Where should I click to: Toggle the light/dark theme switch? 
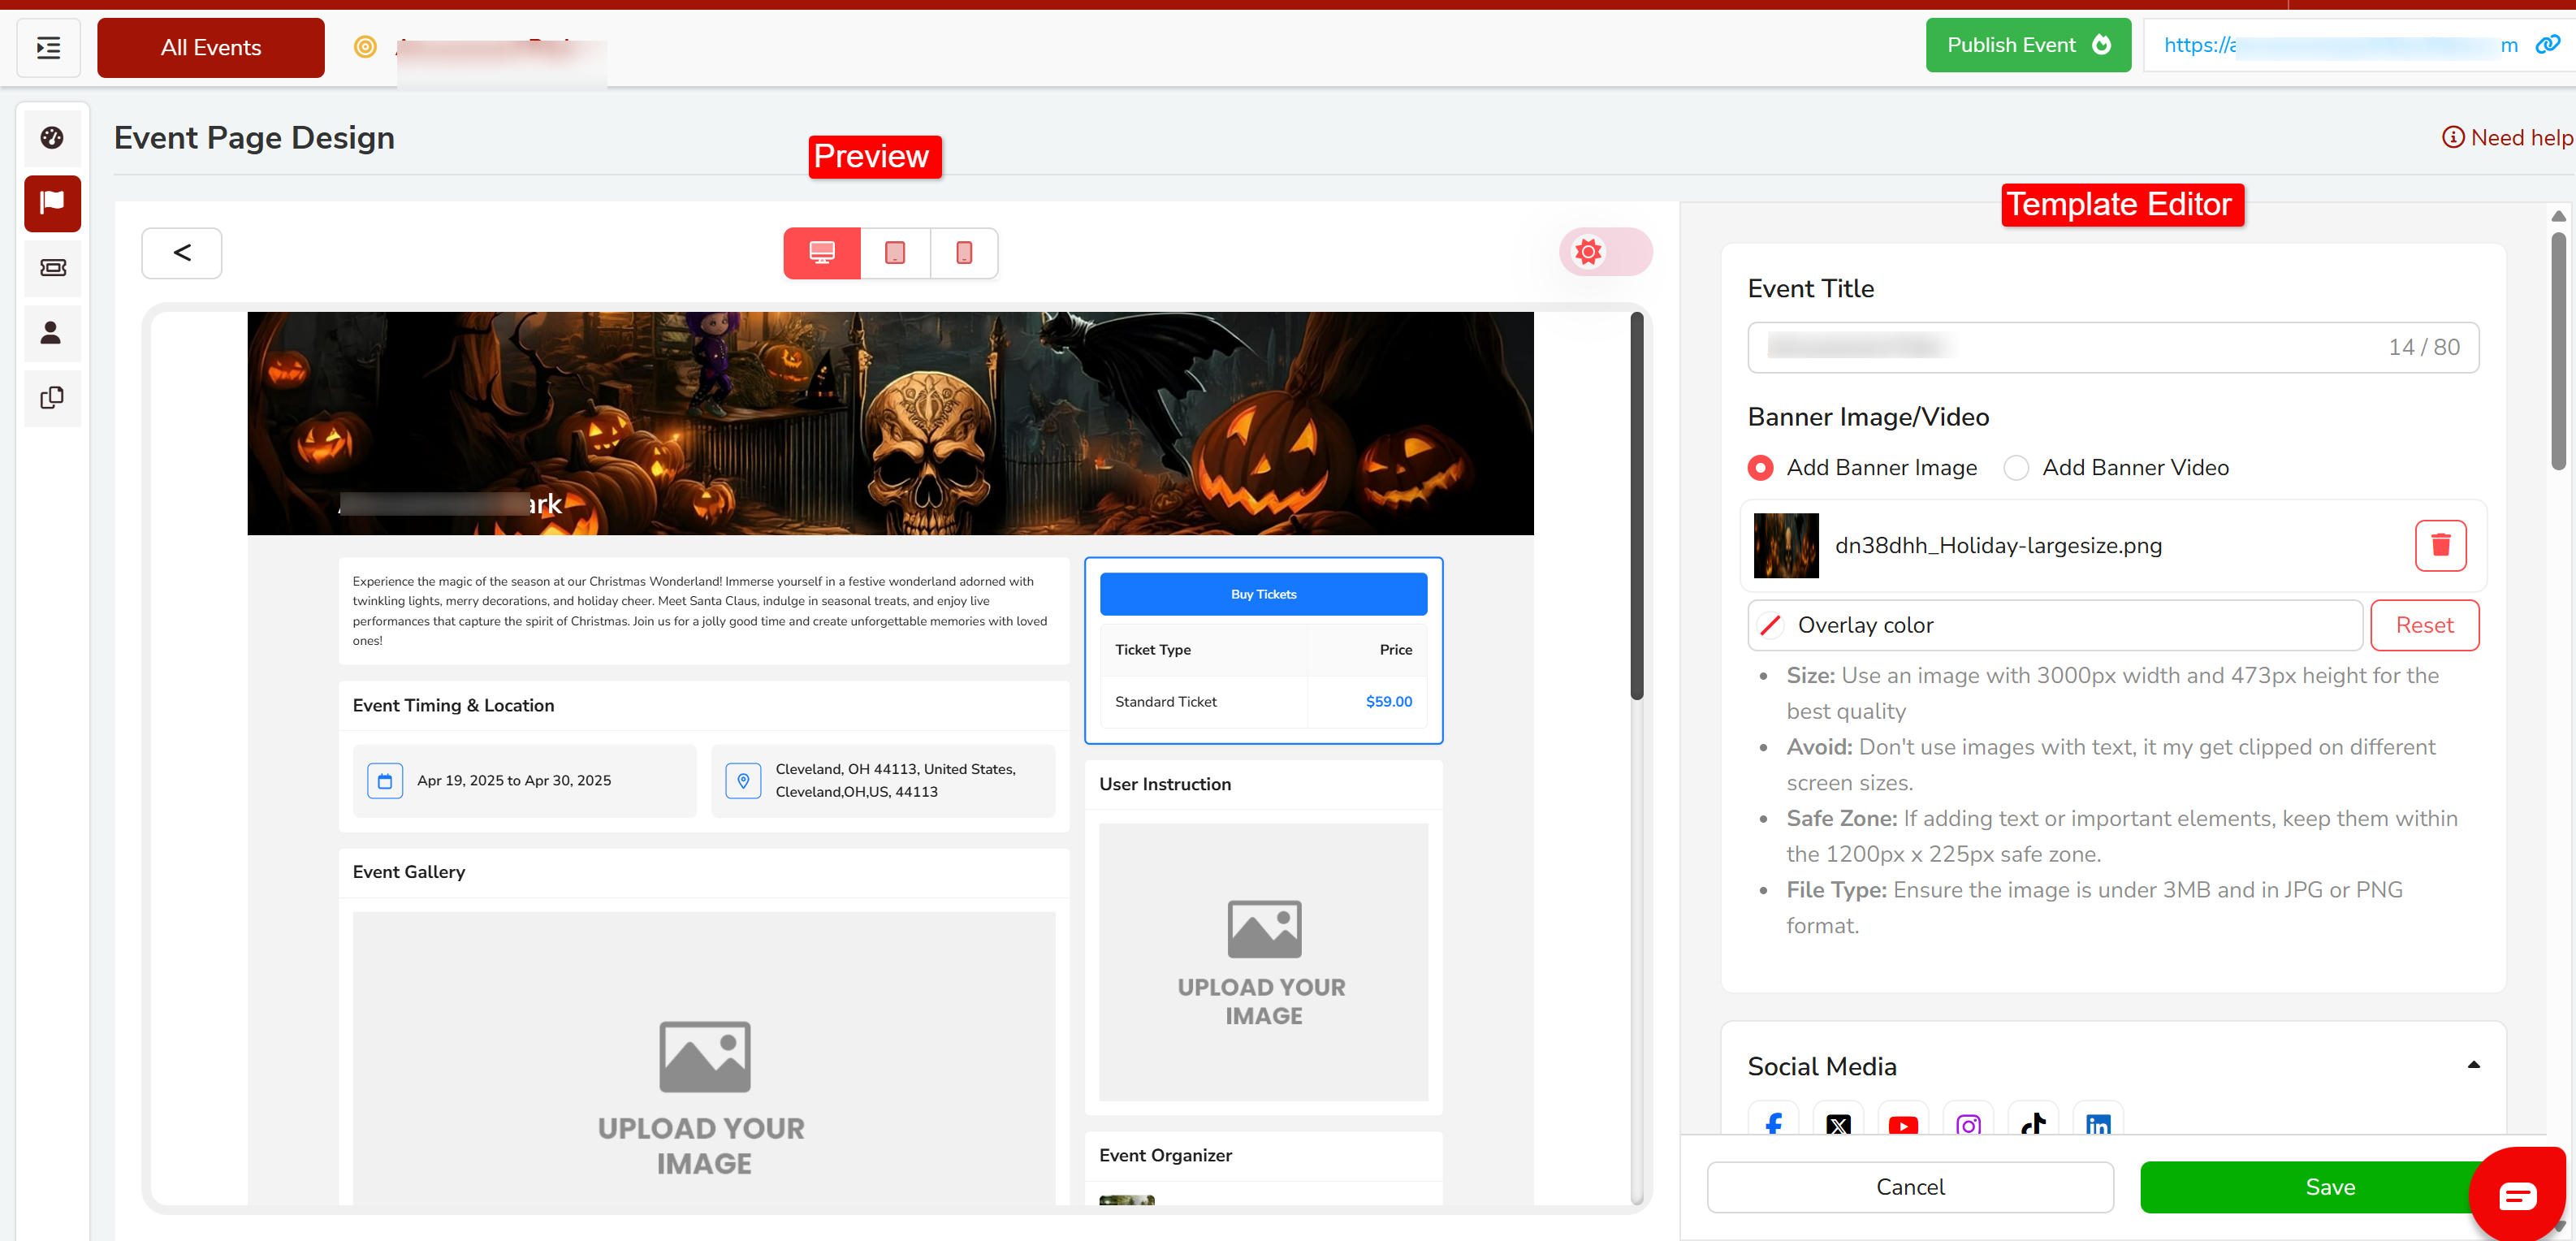(1605, 252)
